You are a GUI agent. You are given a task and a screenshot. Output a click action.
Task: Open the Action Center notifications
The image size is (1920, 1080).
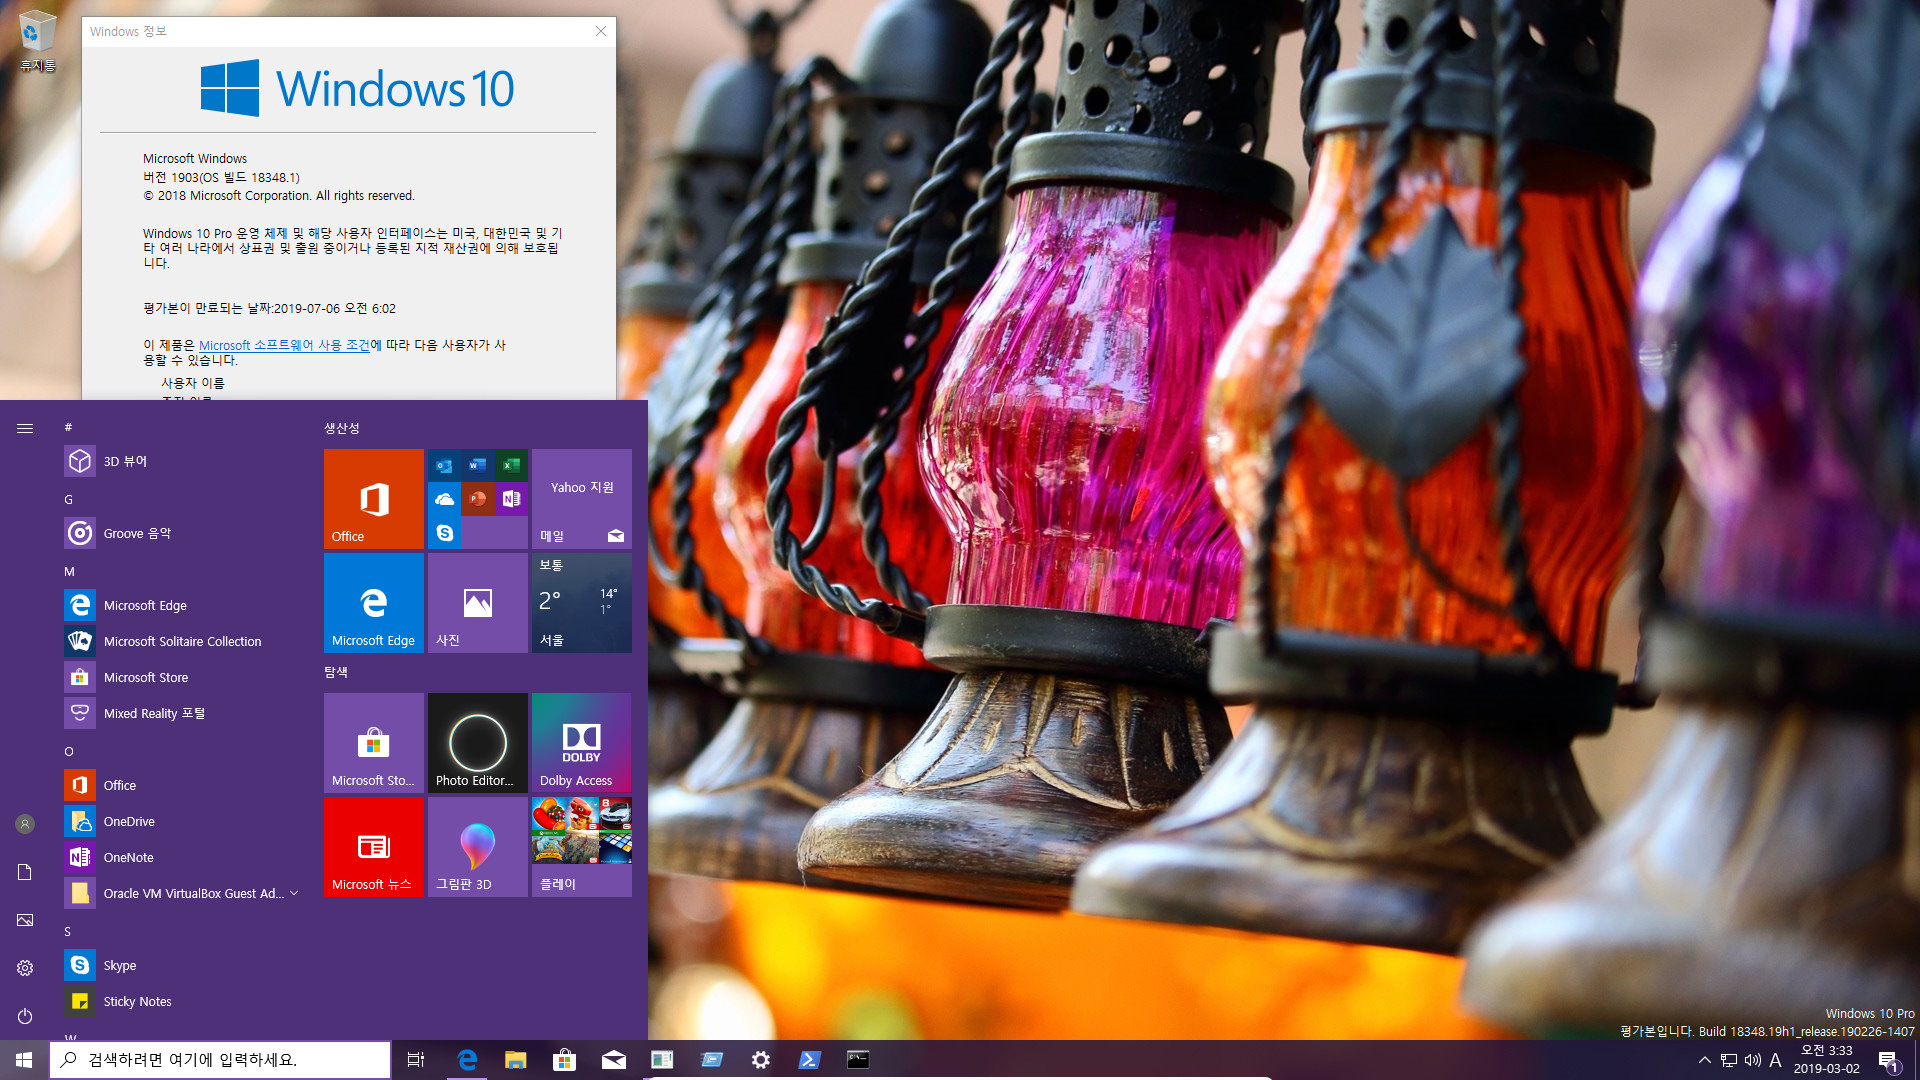1888,1060
